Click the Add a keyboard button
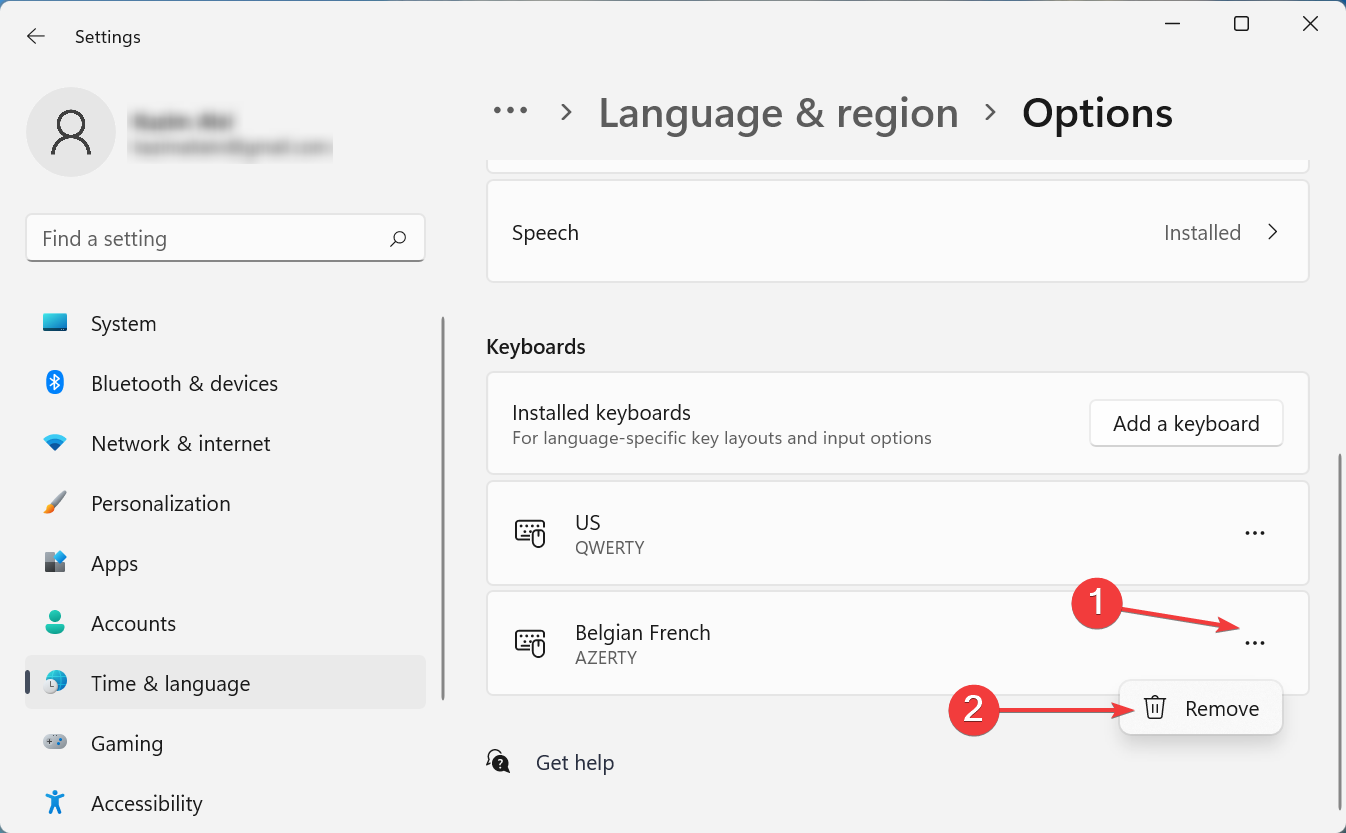 coord(1185,424)
